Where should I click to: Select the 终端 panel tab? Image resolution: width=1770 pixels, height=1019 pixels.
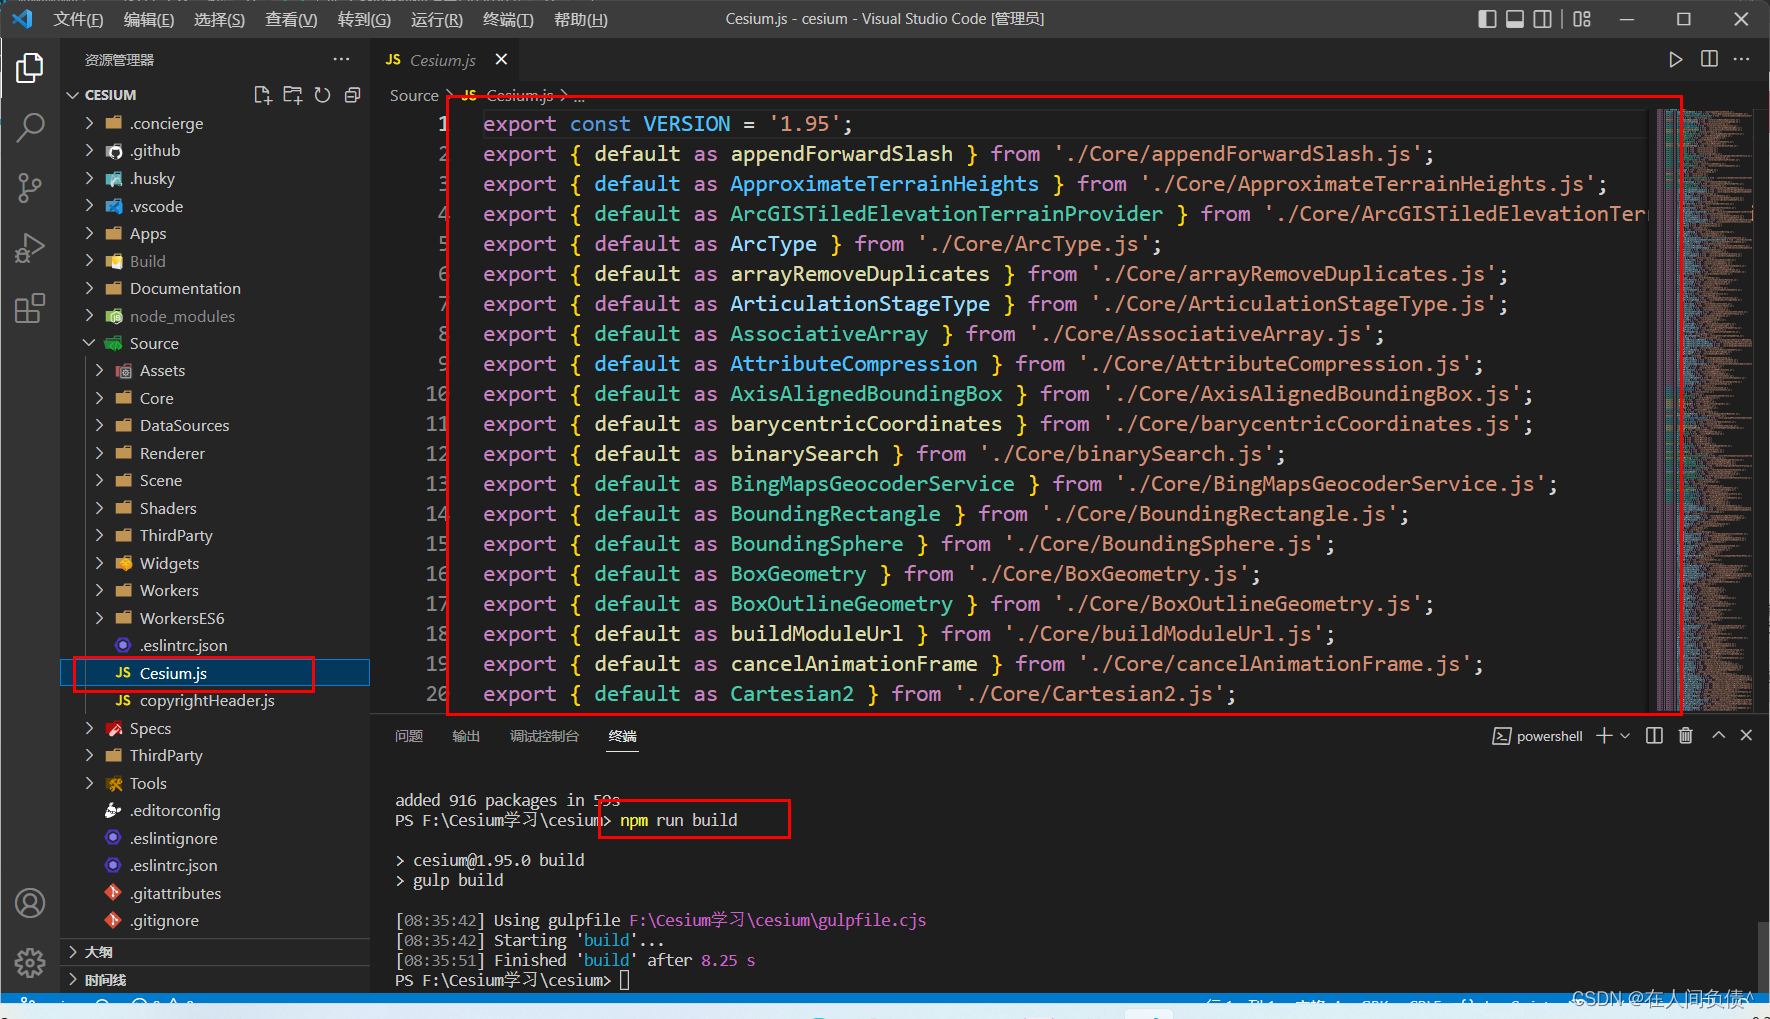tap(623, 736)
